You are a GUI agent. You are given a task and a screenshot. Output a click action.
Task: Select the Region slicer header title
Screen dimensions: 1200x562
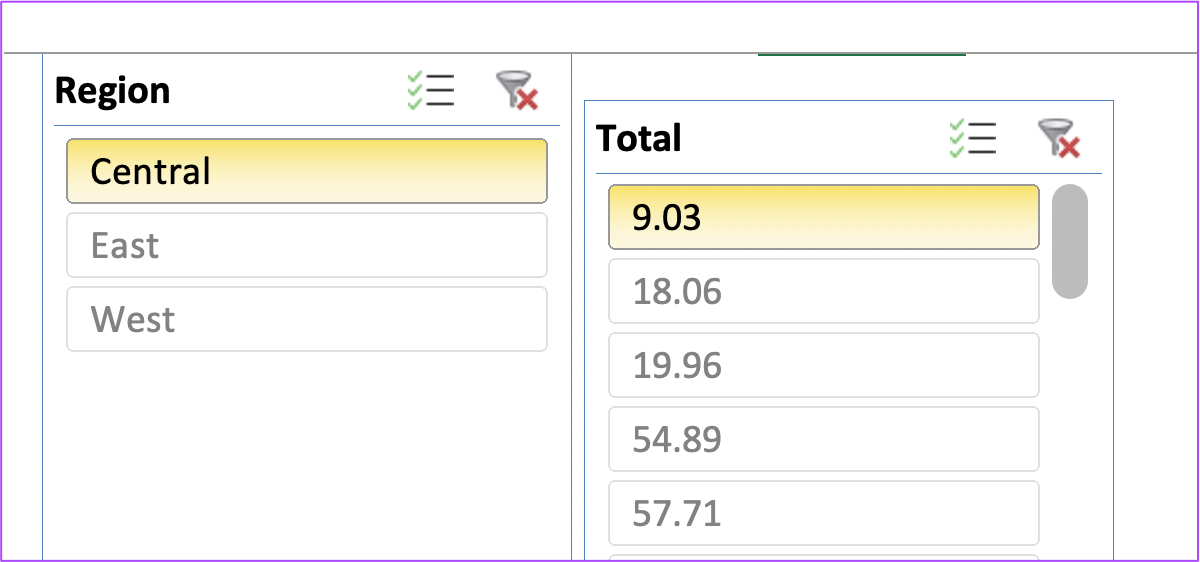click(112, 91)
